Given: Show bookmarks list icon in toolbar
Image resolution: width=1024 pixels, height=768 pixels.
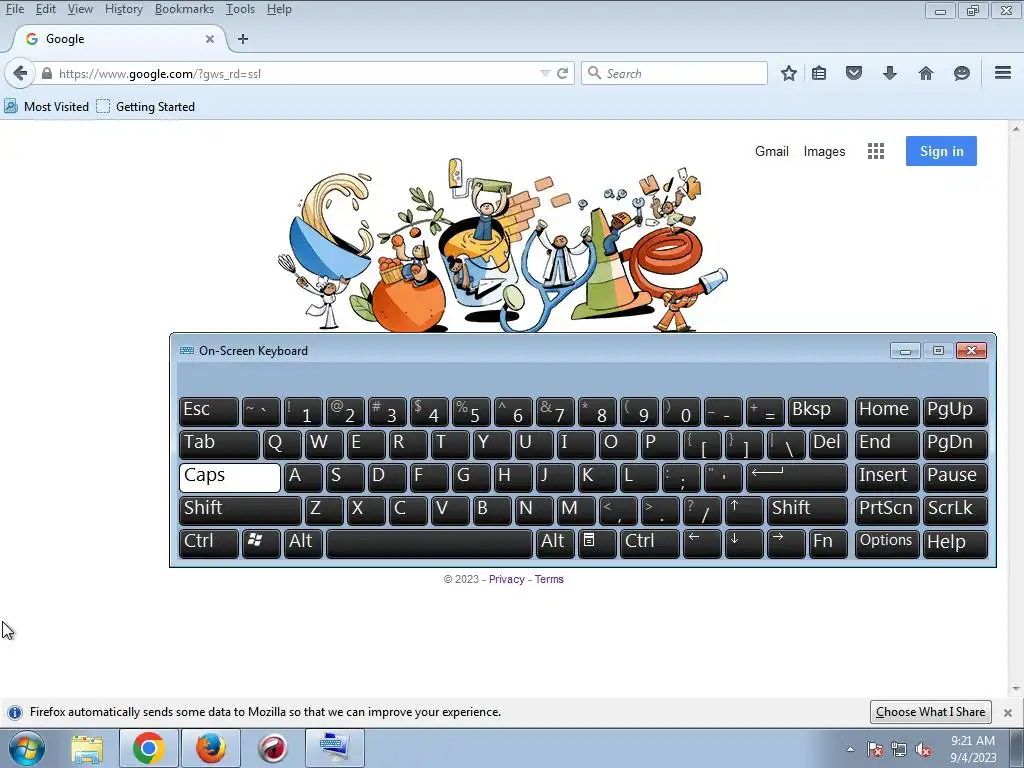Looking at the screenshot, I should point(819,73).
